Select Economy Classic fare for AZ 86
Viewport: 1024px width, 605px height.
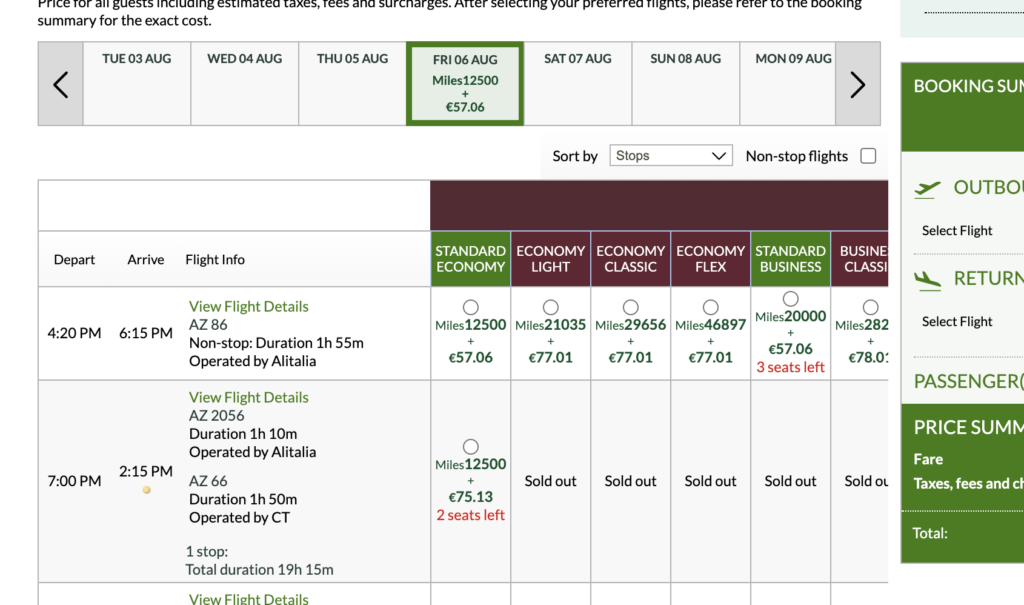[631, 307]
